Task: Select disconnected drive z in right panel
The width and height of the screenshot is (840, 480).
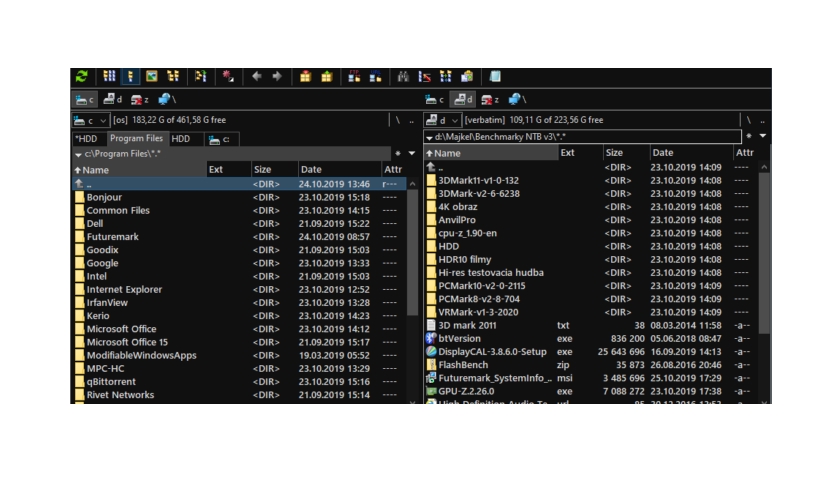Action: point(490,100)
